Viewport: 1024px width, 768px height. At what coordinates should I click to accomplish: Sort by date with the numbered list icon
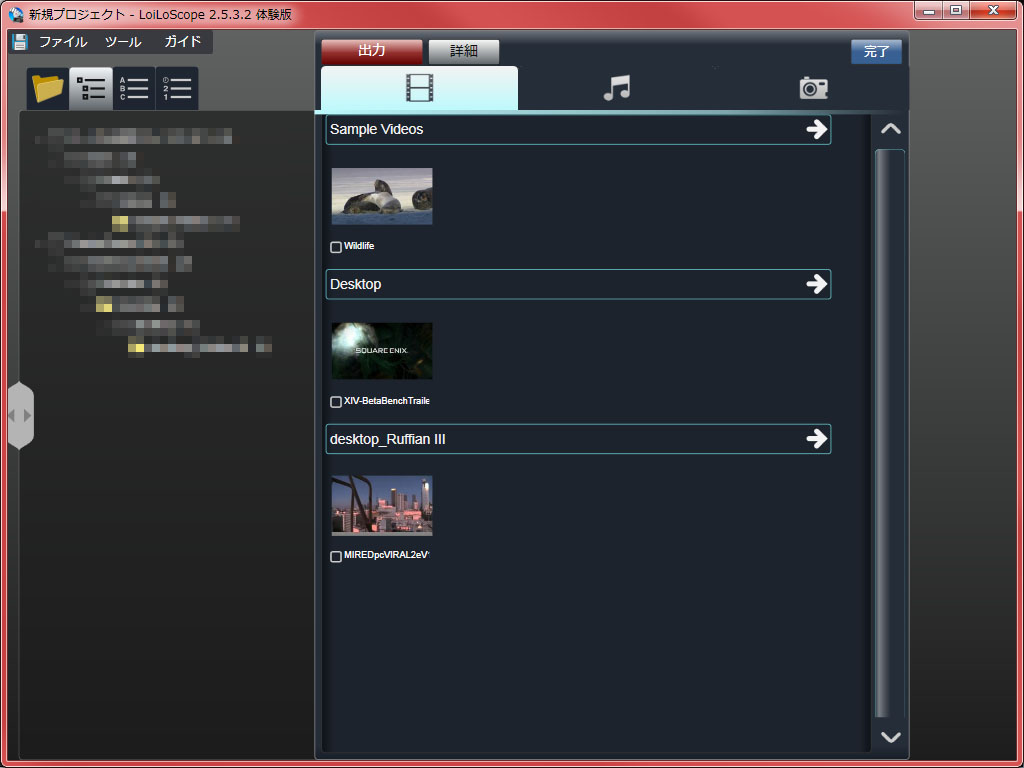tap(177, 88)
